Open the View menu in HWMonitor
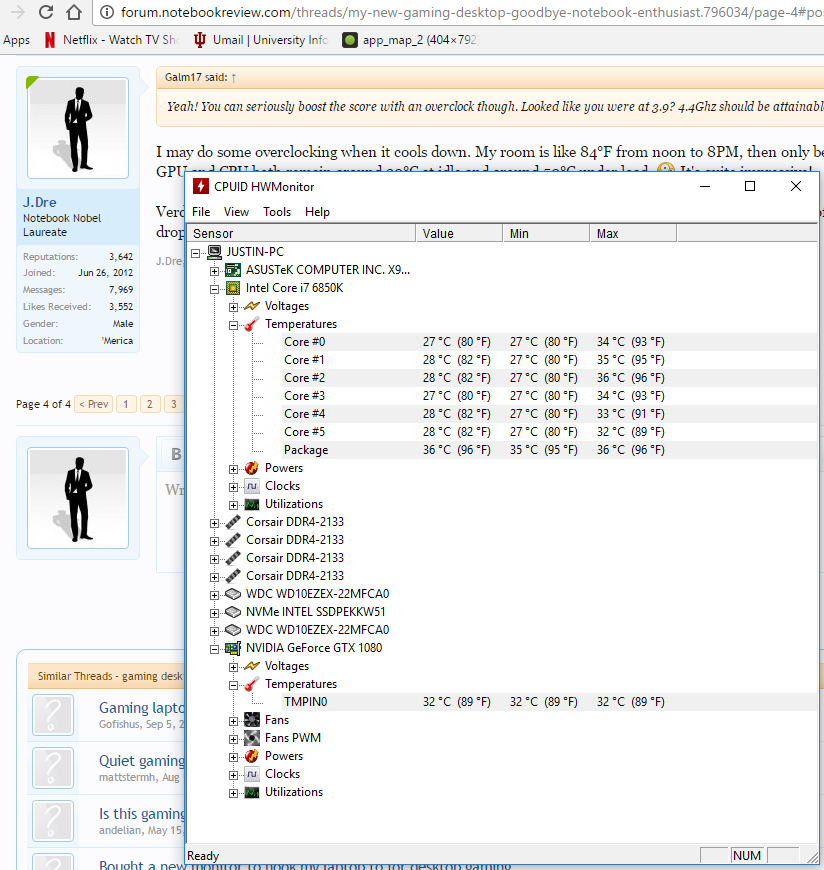The height and width of the screenshot is (870, 824). coord(236,212)
